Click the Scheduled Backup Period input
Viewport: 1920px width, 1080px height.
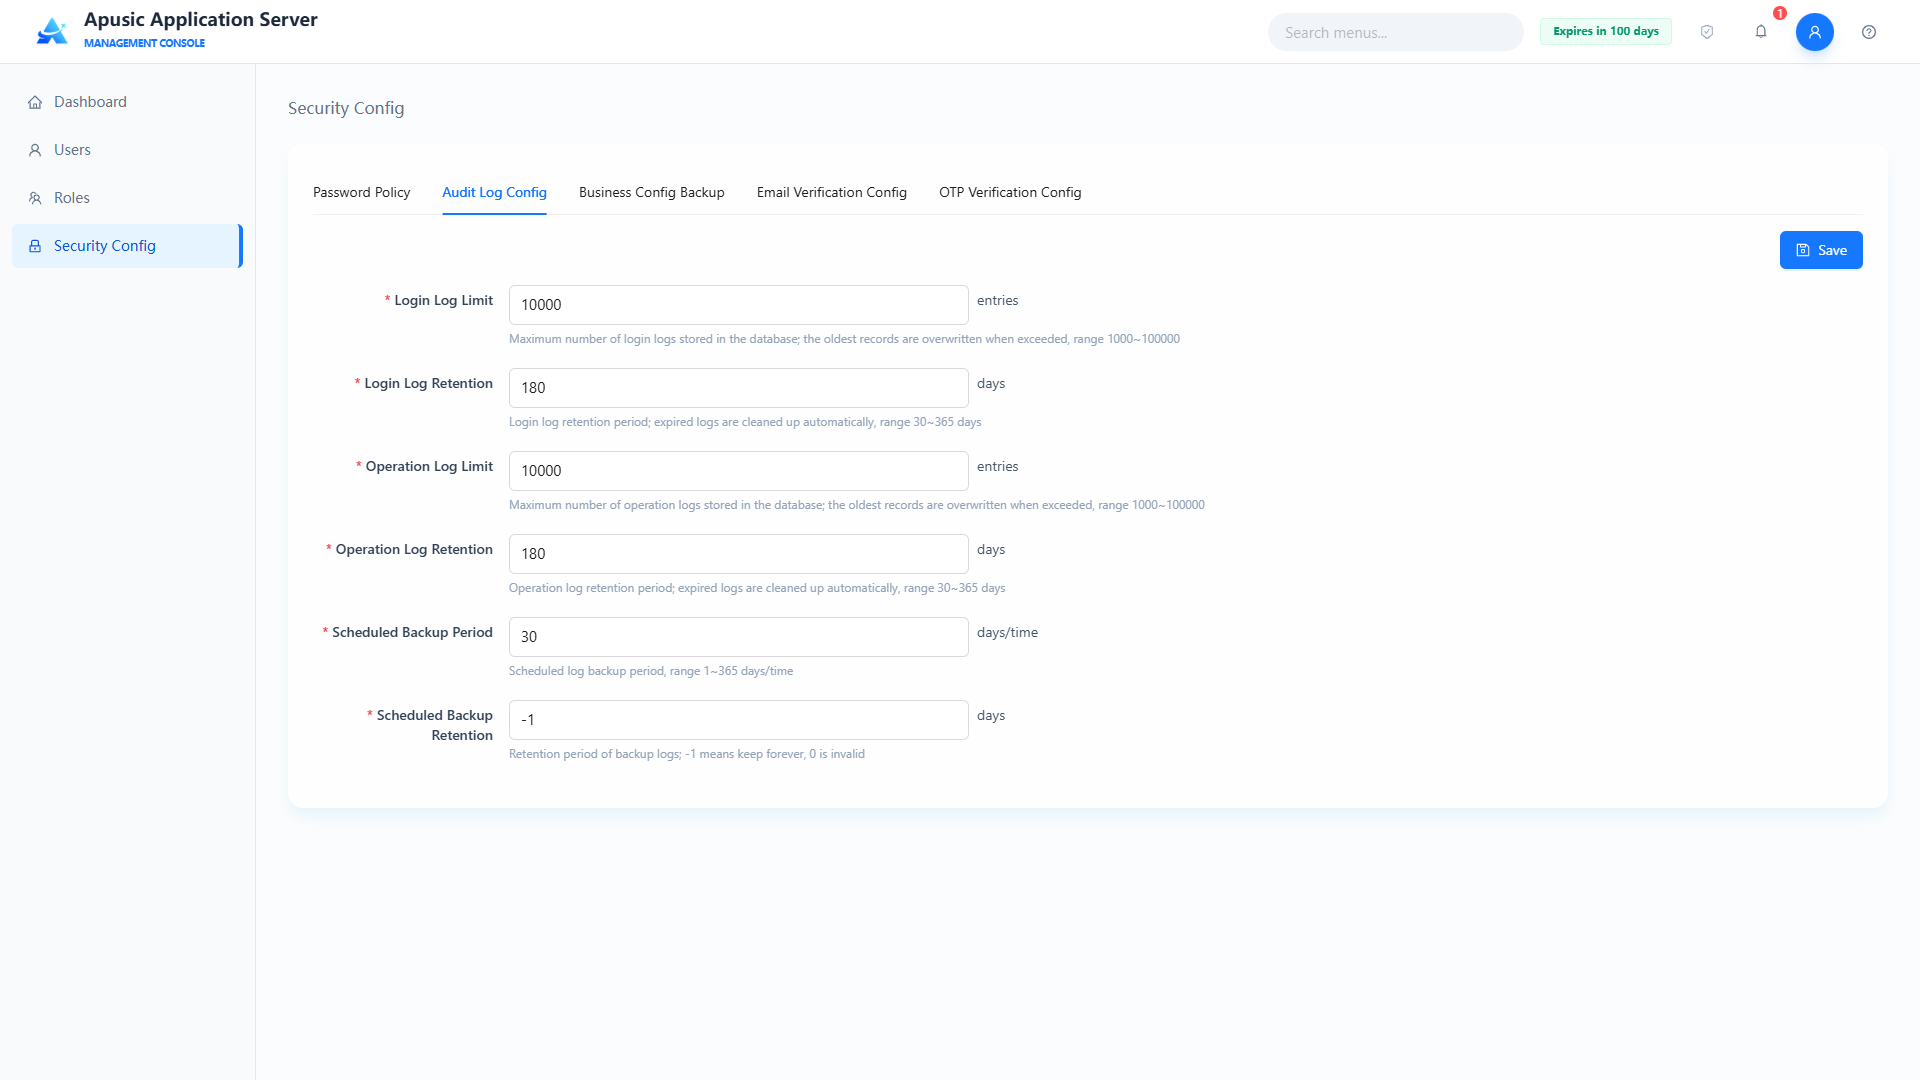click(739, 637)
